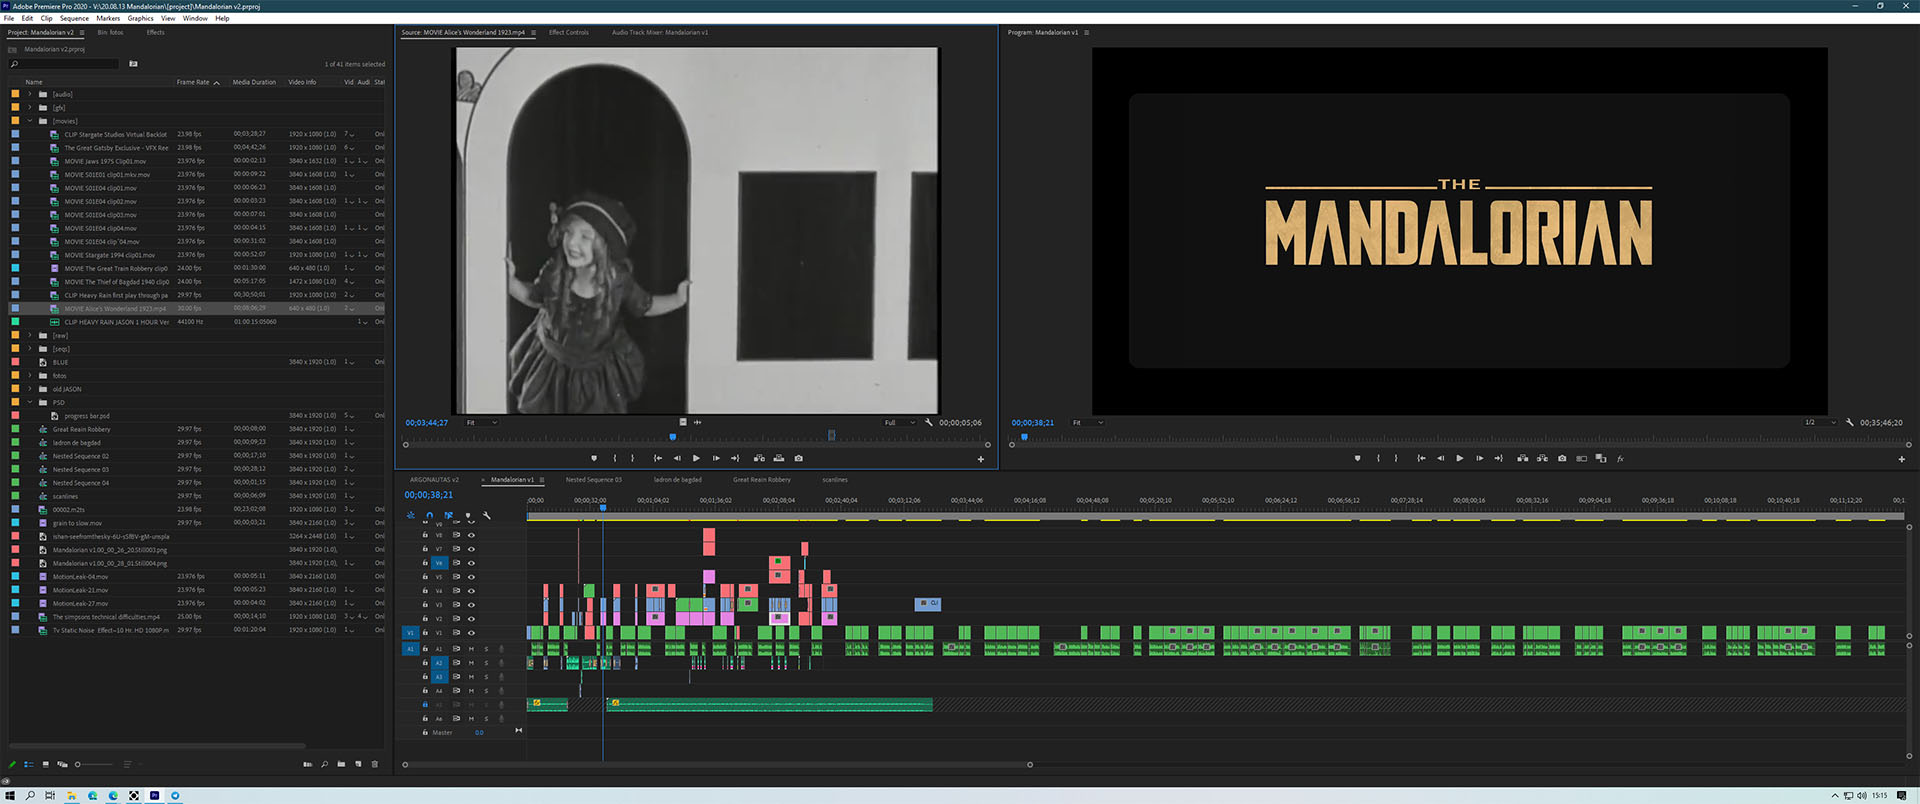Screen dimensions: 1920x804
Task: Switch to Great Reain Robbery sequence tab
Action: (762, 480)
